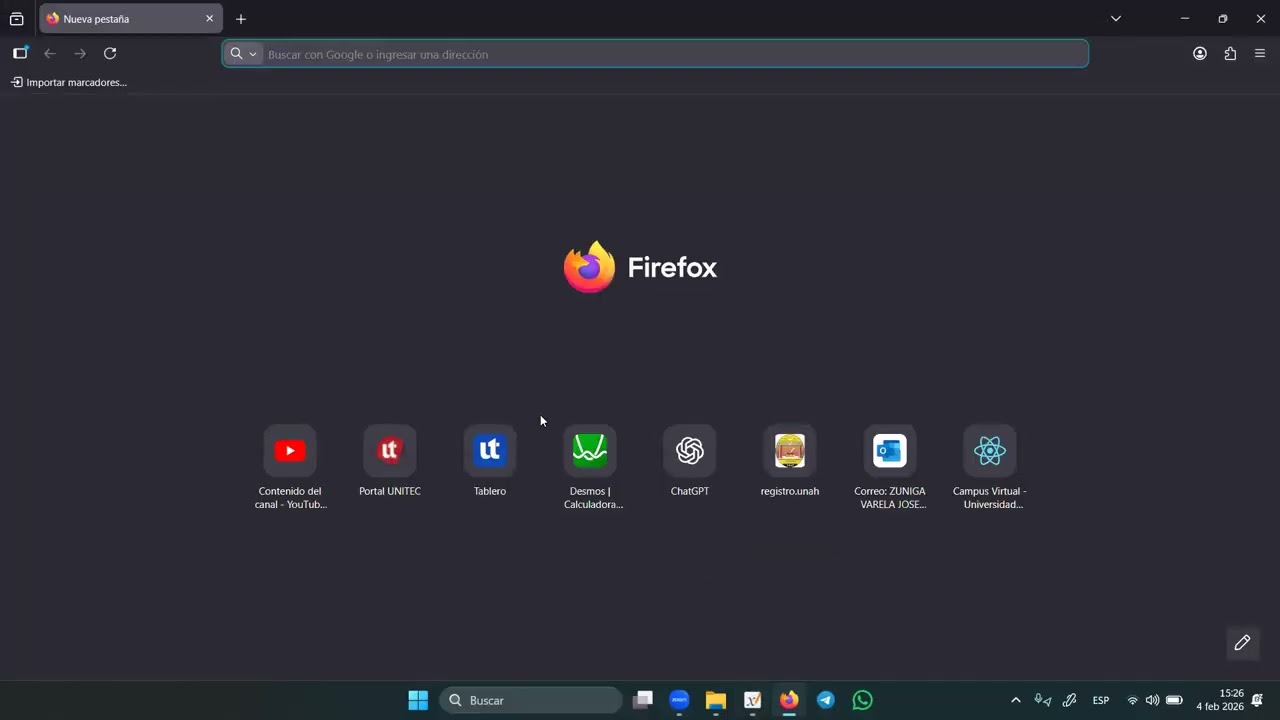Open Task View on taskbar

[x=643, y=700]
